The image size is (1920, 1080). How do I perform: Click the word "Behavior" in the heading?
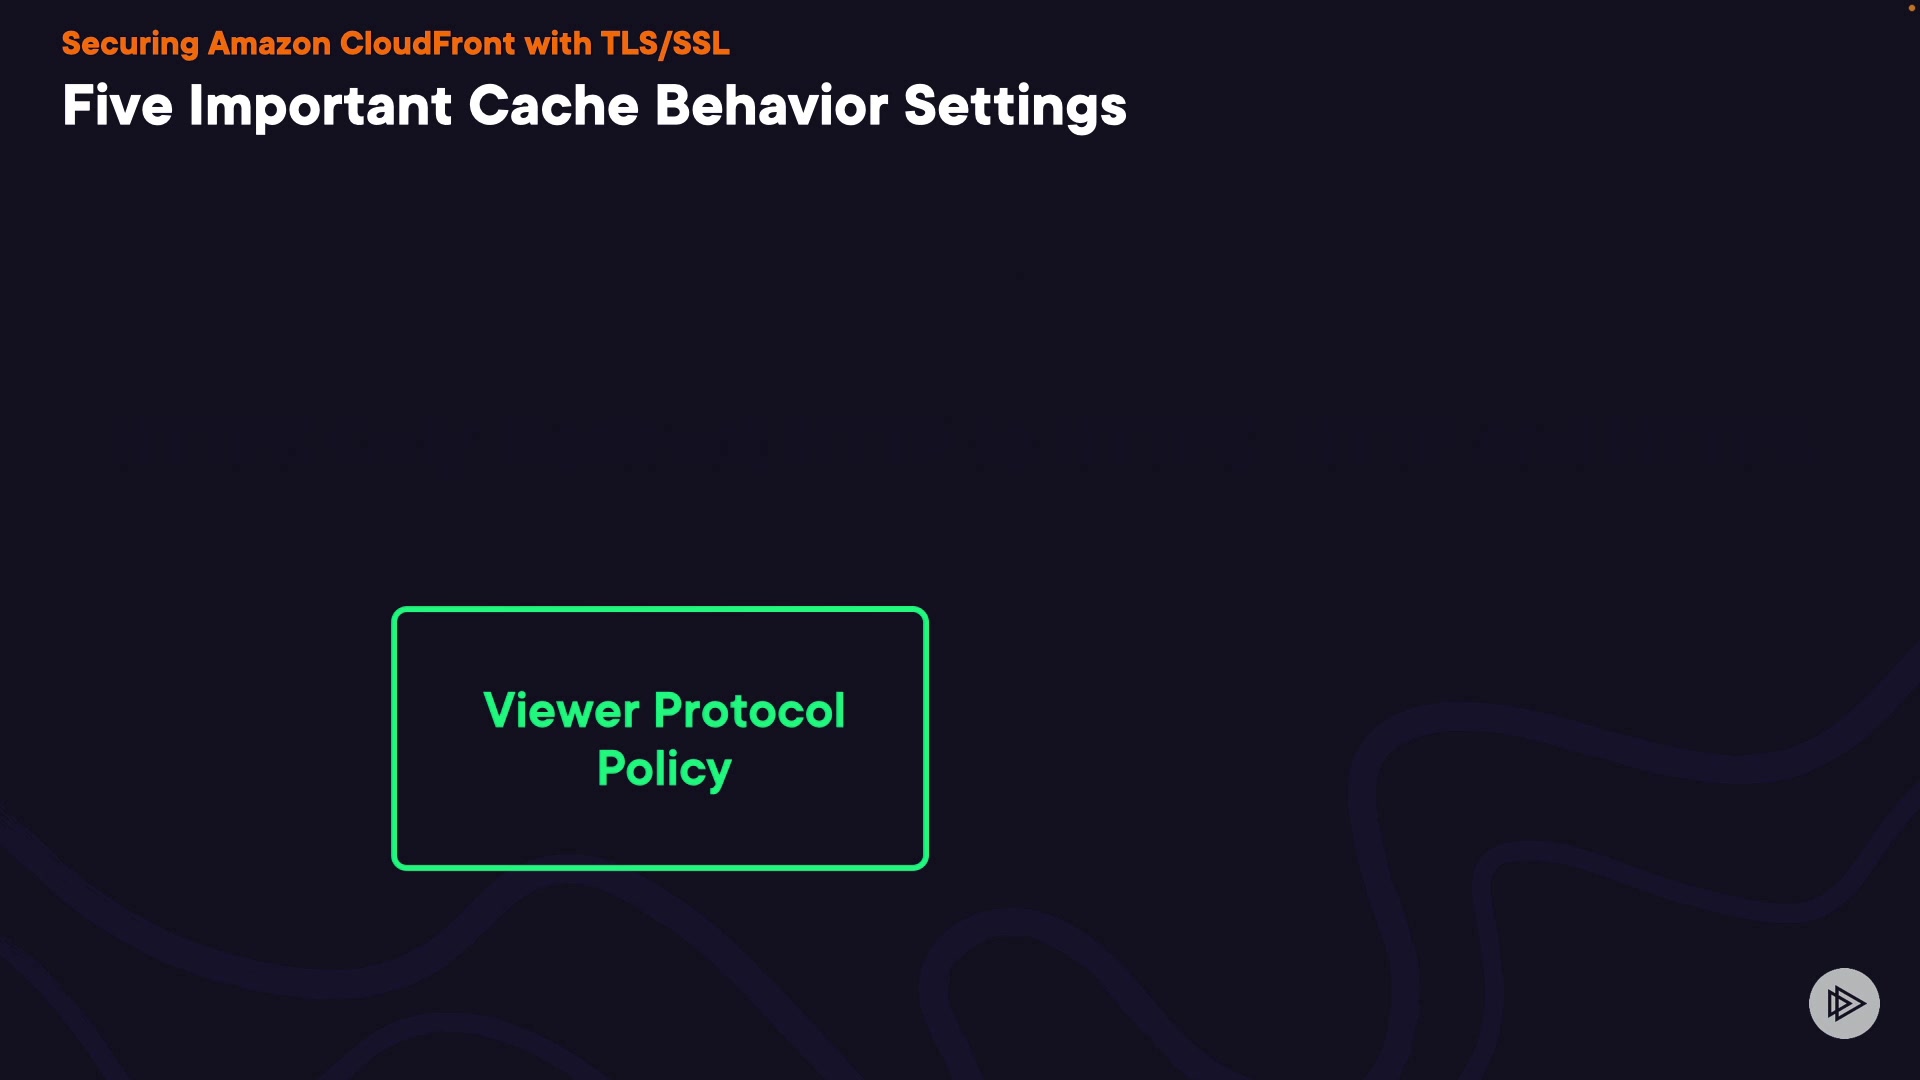(771, 106)
